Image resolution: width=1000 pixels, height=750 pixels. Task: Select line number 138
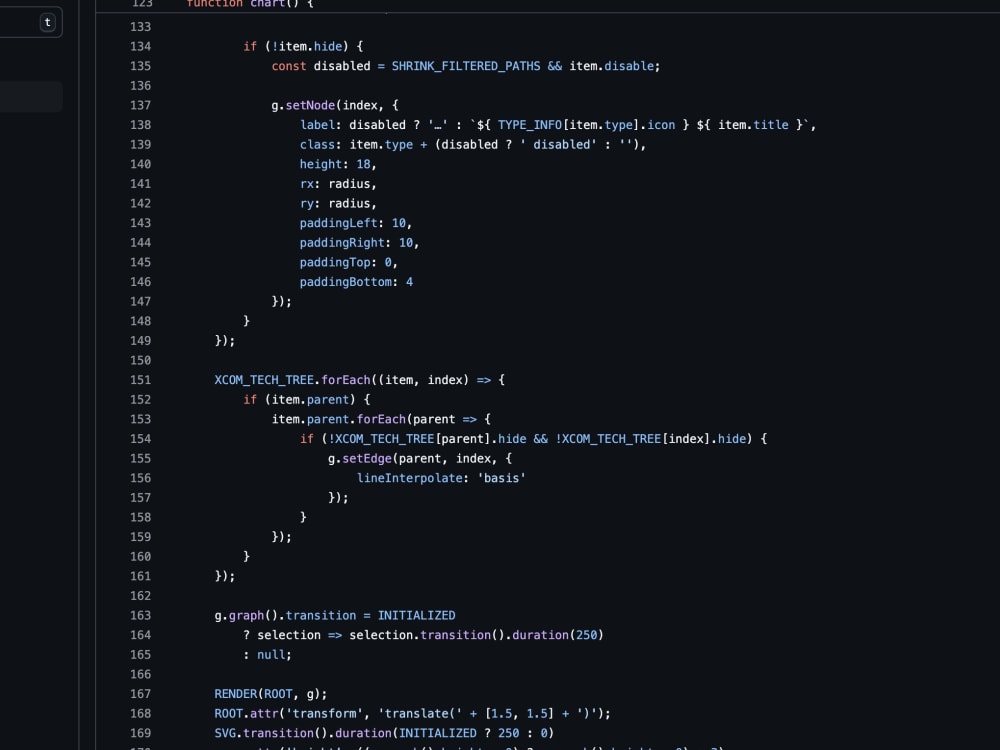[140, 125]
